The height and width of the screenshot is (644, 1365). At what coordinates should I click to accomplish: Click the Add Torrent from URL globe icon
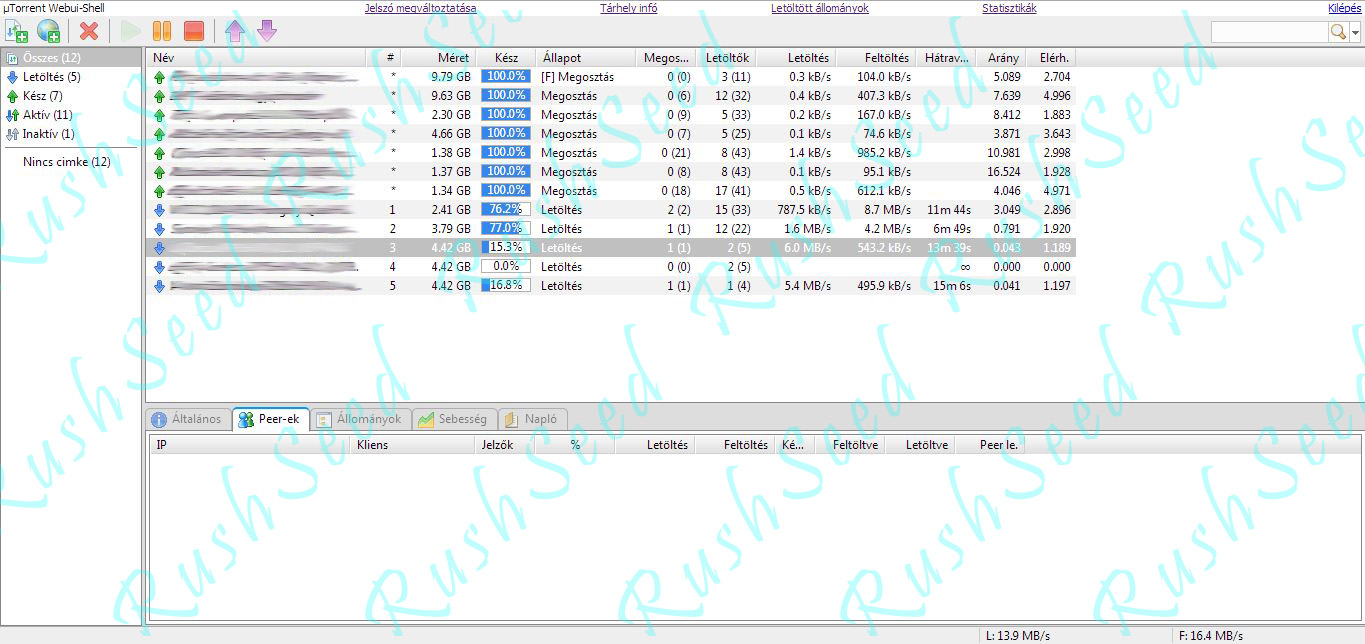pos(48,31)
